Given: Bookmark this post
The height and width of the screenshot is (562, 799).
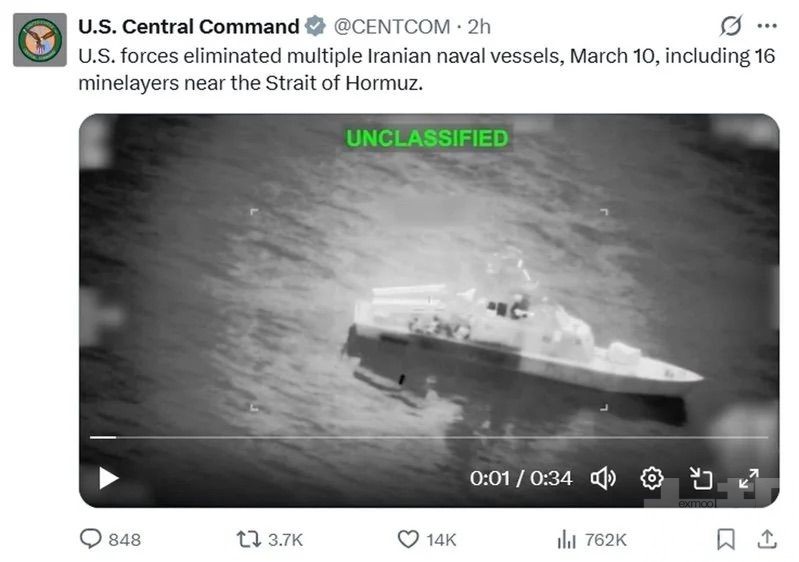Looking at the screenshot, I should pos(726,539).
